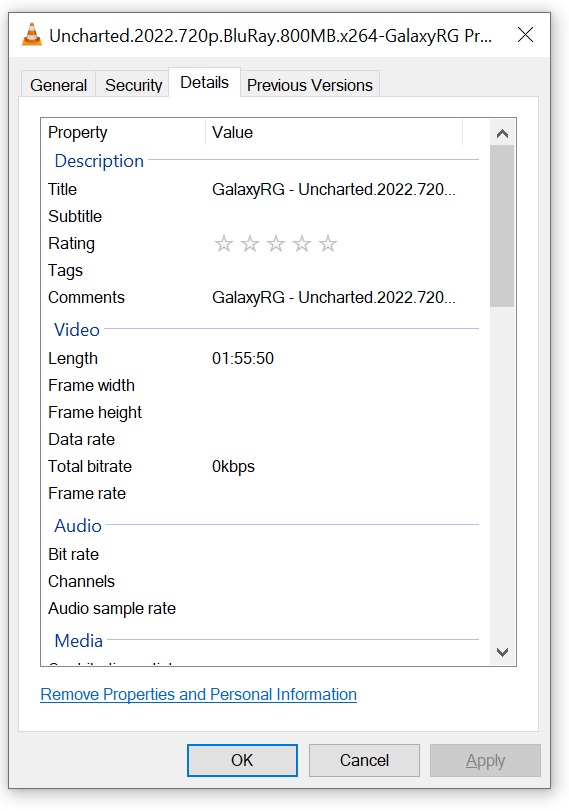Image resolution: width=569 pixels, height=811 pixels.
Task: Click the vertical scrollbar thumb
Action: [x=502, y=226]
